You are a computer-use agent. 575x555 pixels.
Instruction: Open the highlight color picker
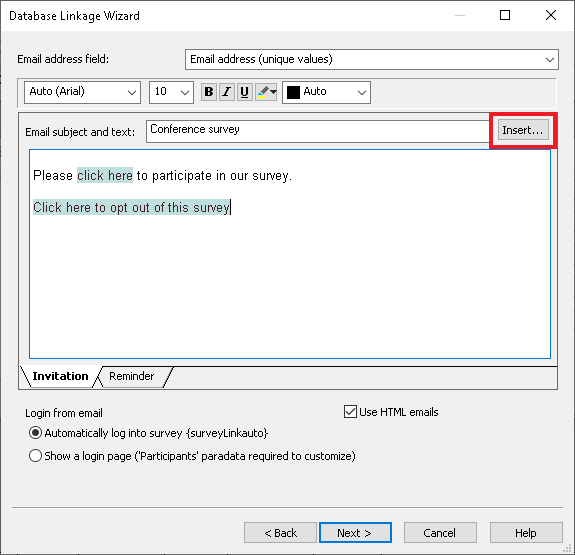pyautogui.click(x=266, y=92)
